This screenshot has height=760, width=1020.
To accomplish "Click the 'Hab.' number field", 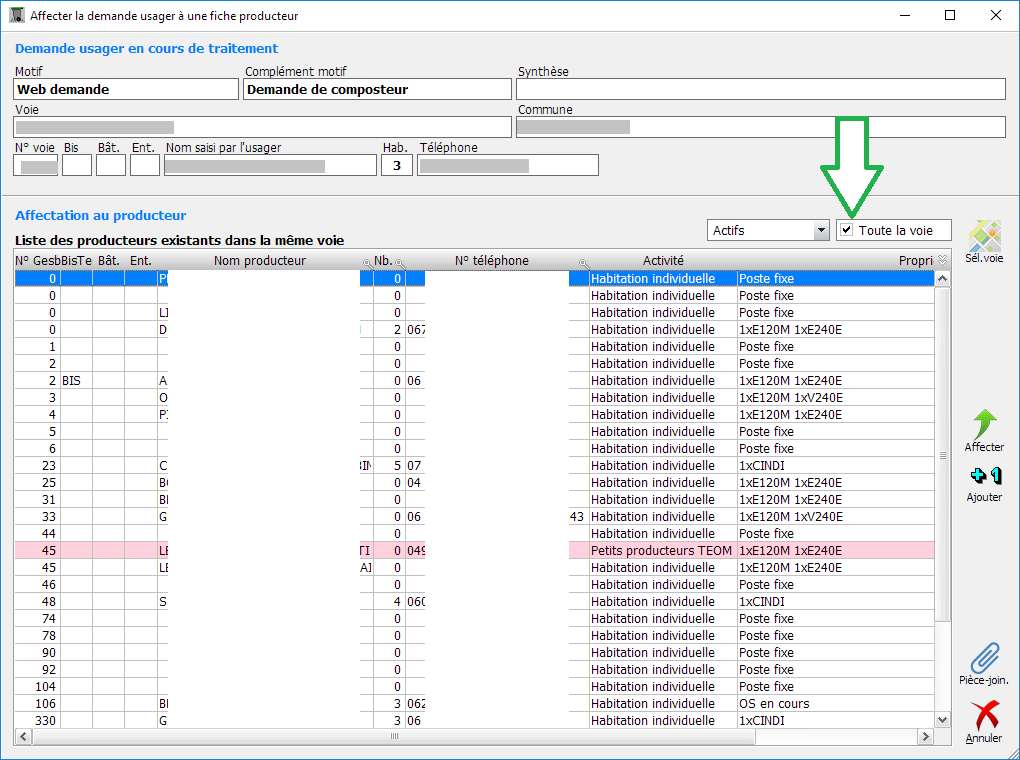I will coord(396,165).
